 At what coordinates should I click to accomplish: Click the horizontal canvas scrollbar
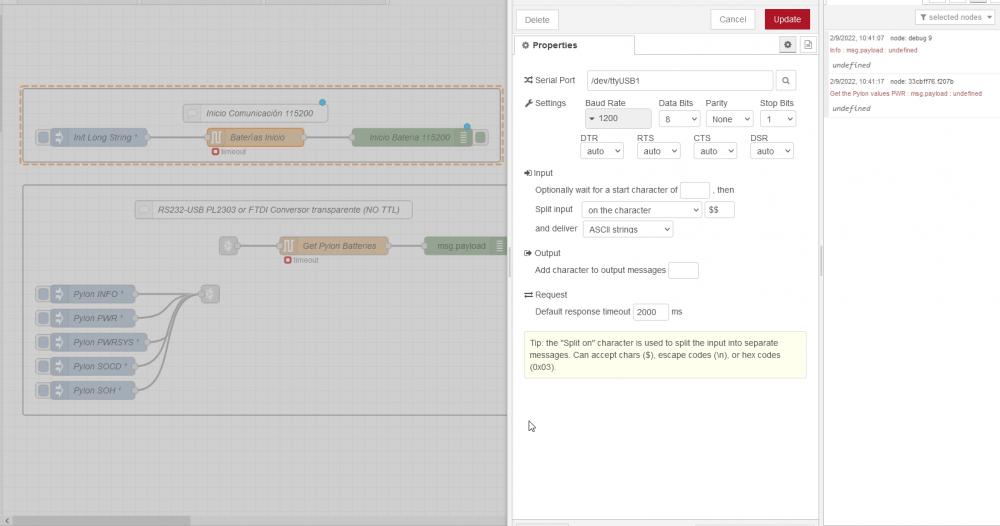[101, 521]
